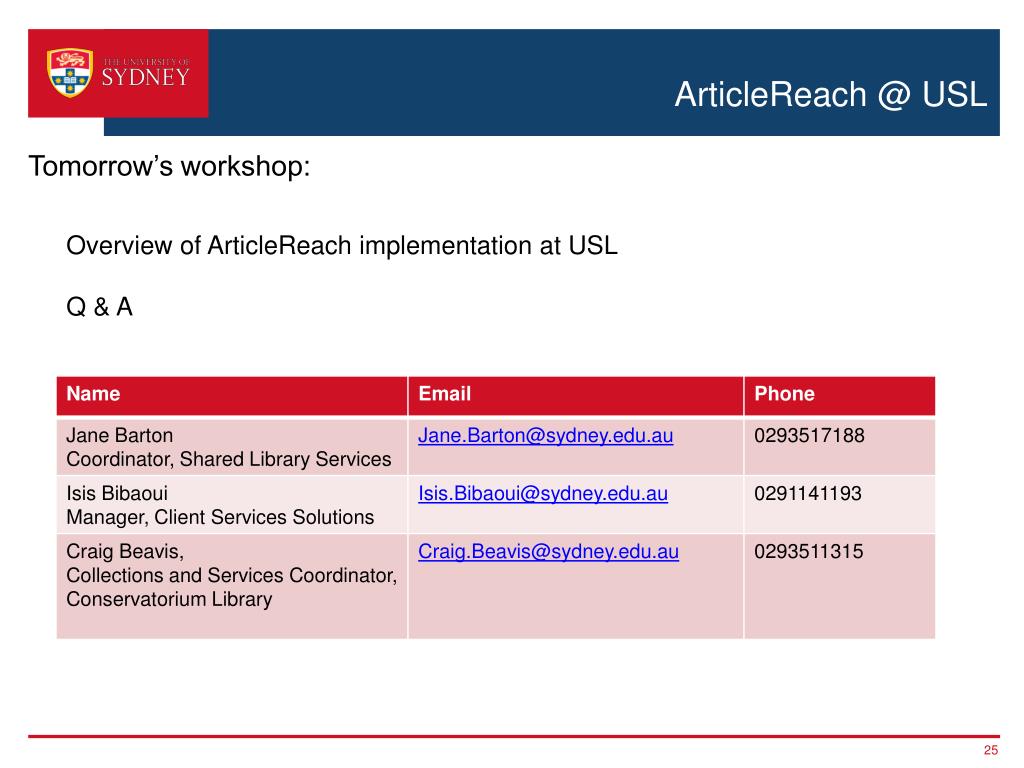Open Jane.Barton@sydney.edu.au email link
The height and width of the screenshot is (768, 1024).
(x=545, y=436)
